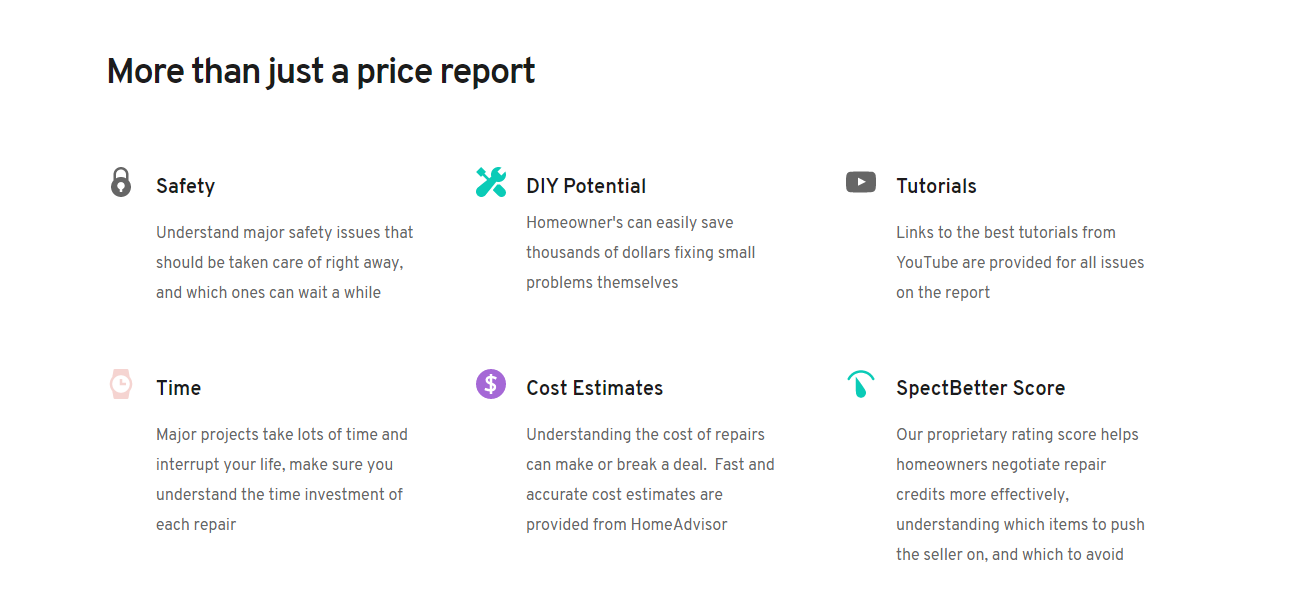The width and height of the screenshot is (1315, 614).
Task: Click the teal gauge SpectBetter icon
Action: click(x=860, y=384)
